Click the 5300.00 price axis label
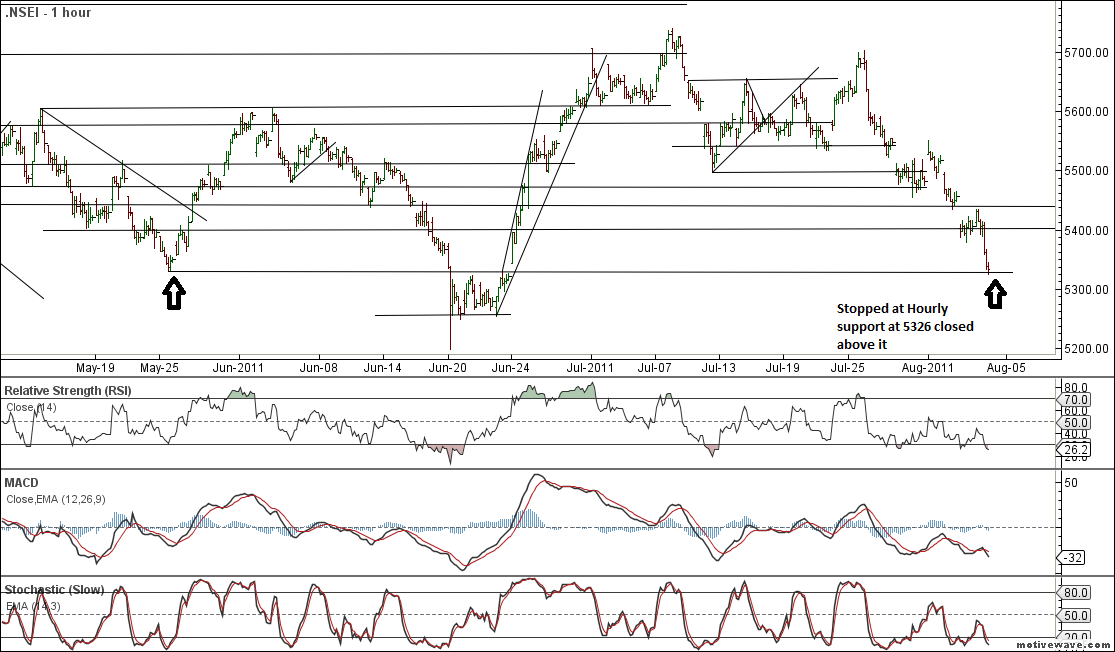Image resolution: width=1115 pixels, height=652 pixels. click(1085, 290)
